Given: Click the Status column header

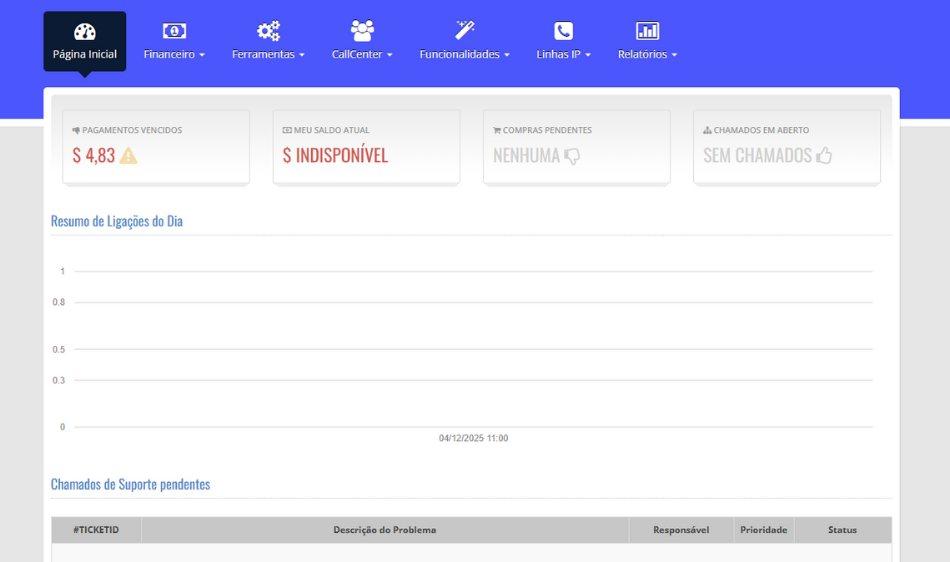Looking at the screenshot, I should pyautogui.click(x=842, y=530).
